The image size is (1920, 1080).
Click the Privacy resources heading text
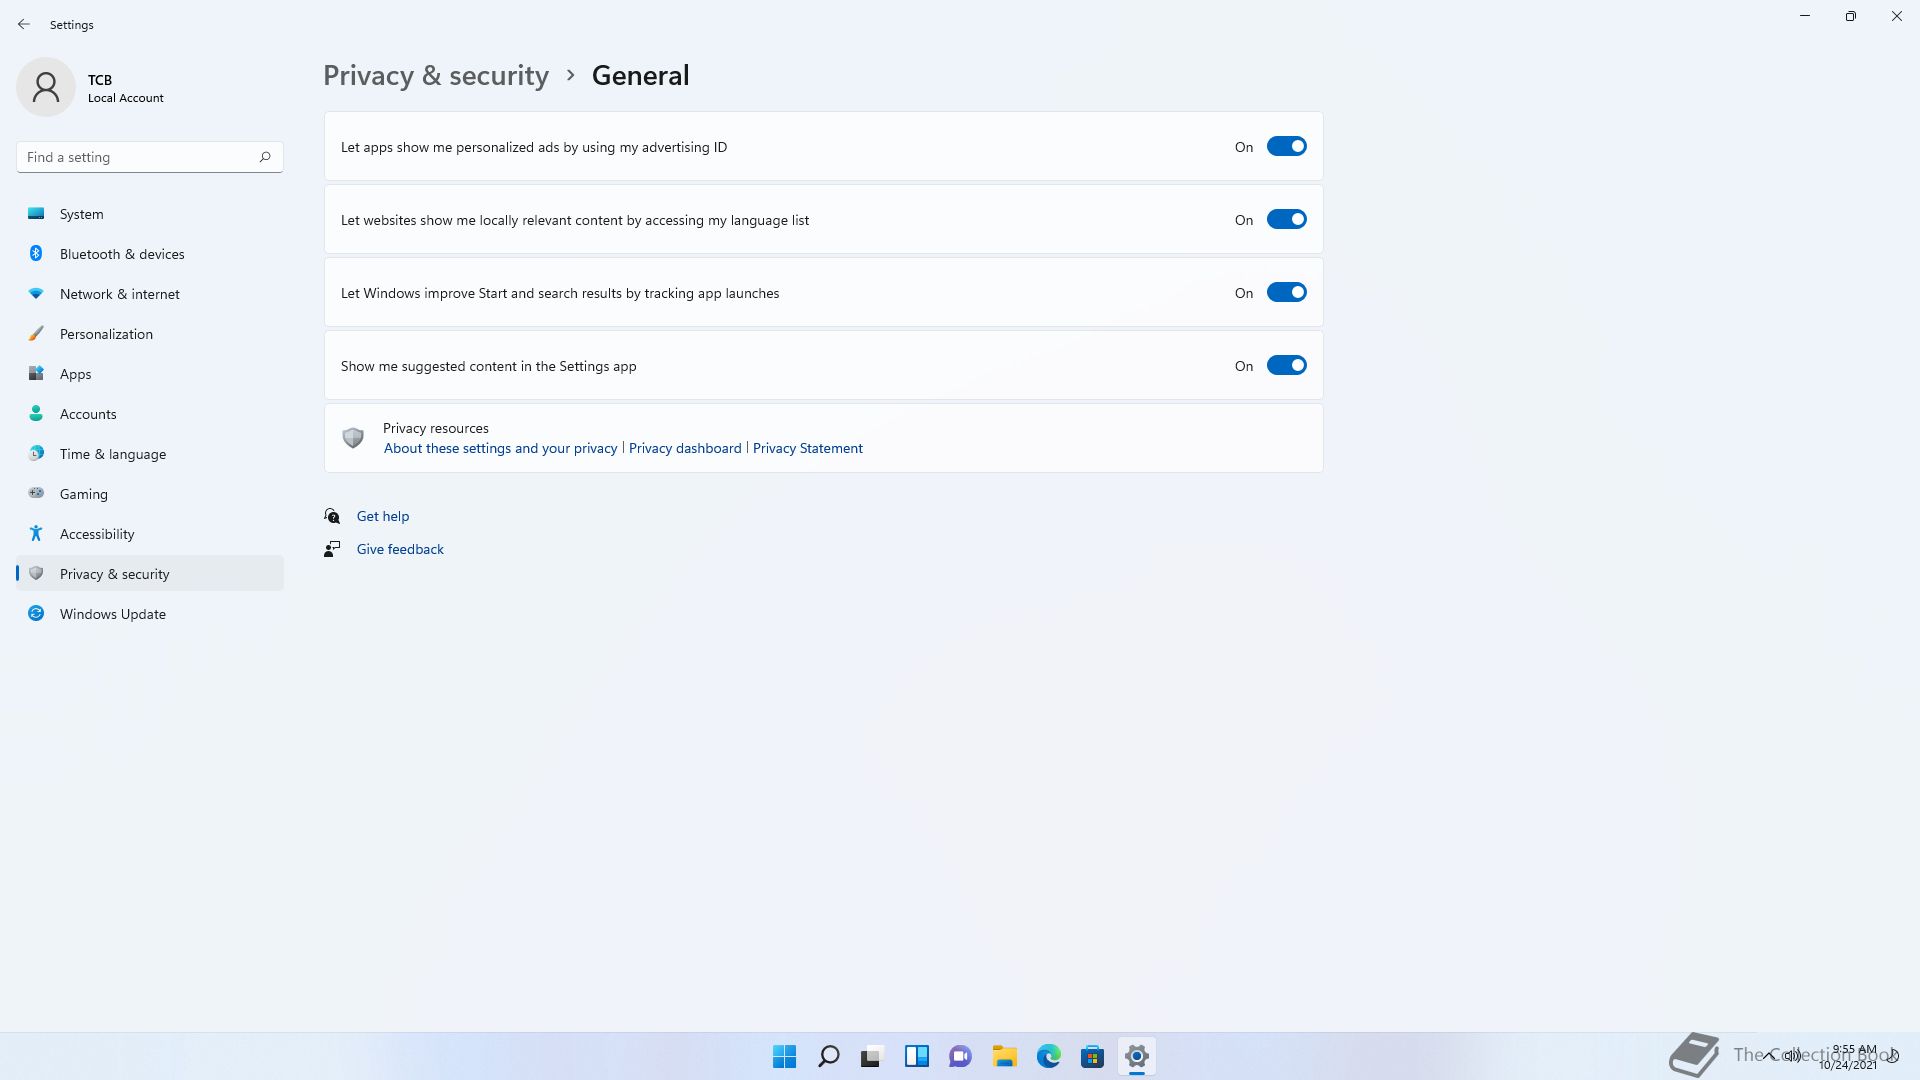(x=436, y=428)
